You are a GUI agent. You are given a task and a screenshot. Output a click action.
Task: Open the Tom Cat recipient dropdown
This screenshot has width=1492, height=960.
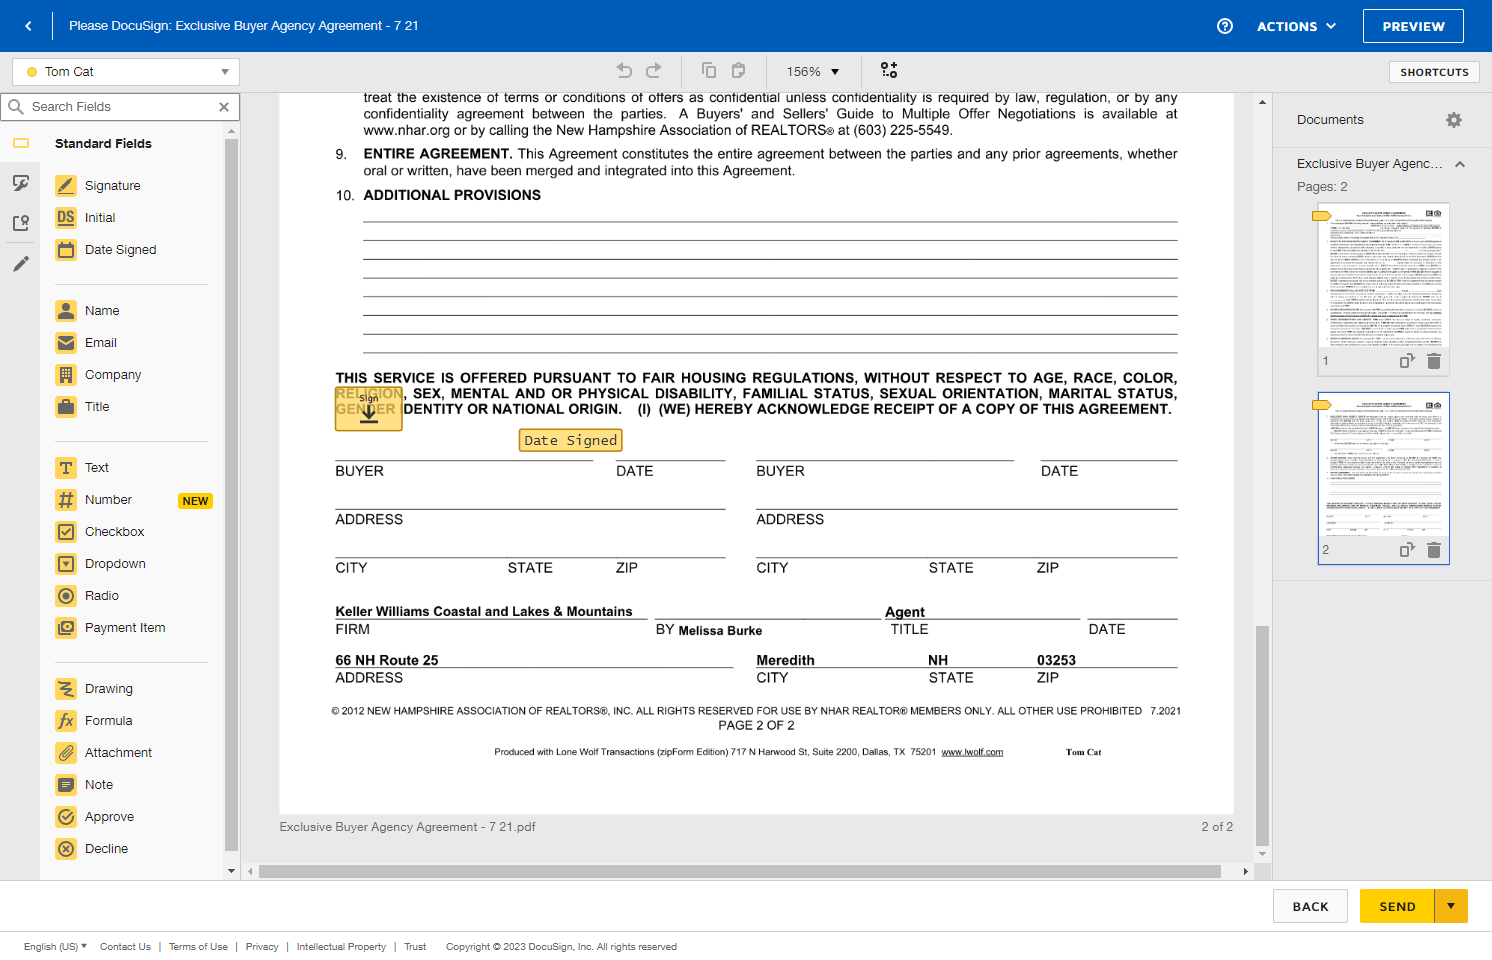pos(126,72)
